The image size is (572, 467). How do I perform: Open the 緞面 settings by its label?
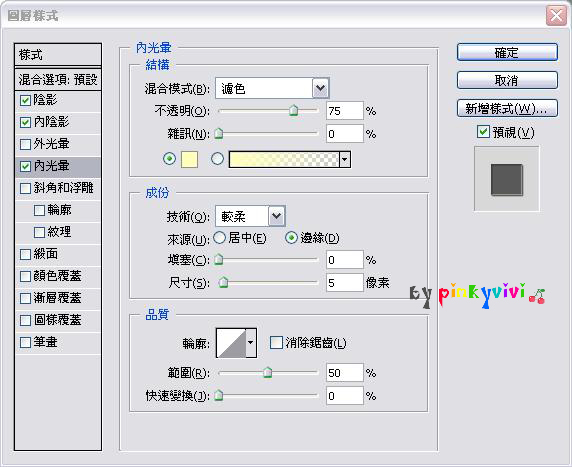tap(45, 254)
